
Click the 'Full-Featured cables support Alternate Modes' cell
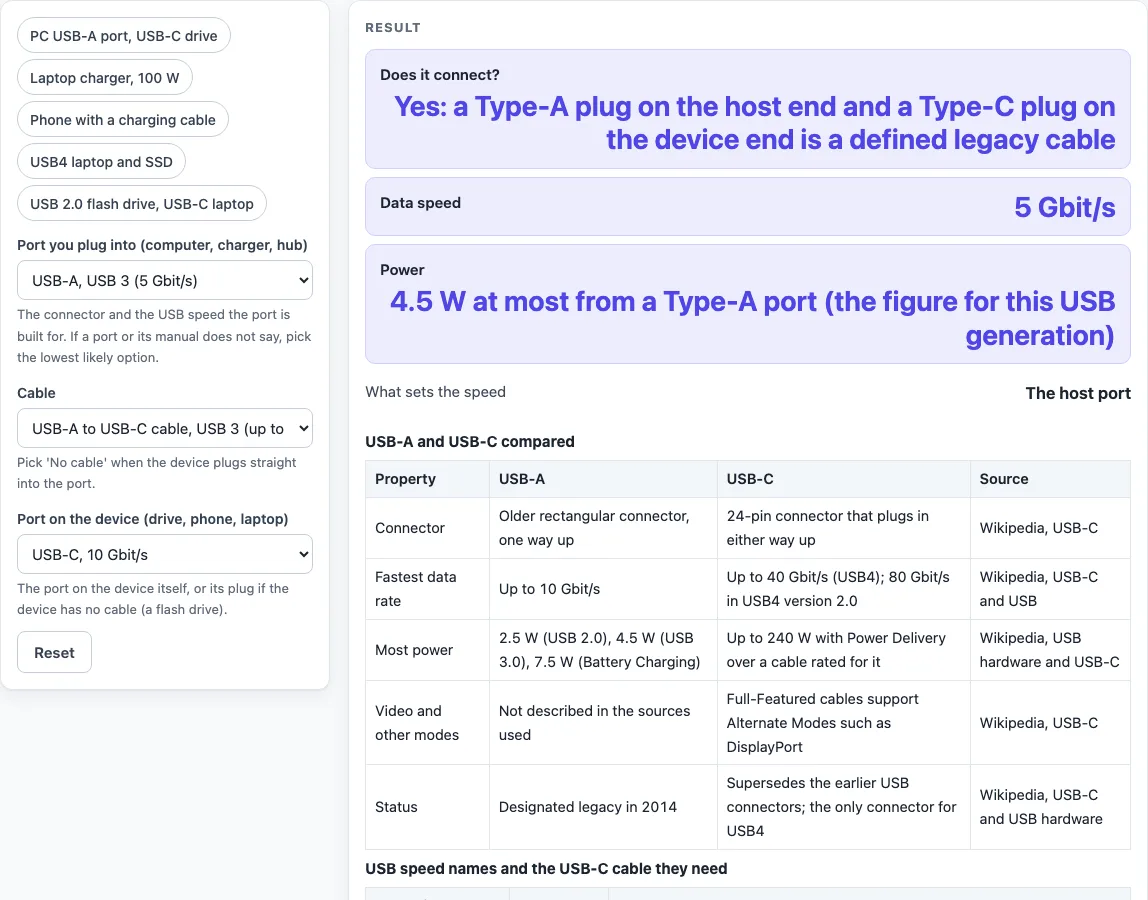pos(843,723)
